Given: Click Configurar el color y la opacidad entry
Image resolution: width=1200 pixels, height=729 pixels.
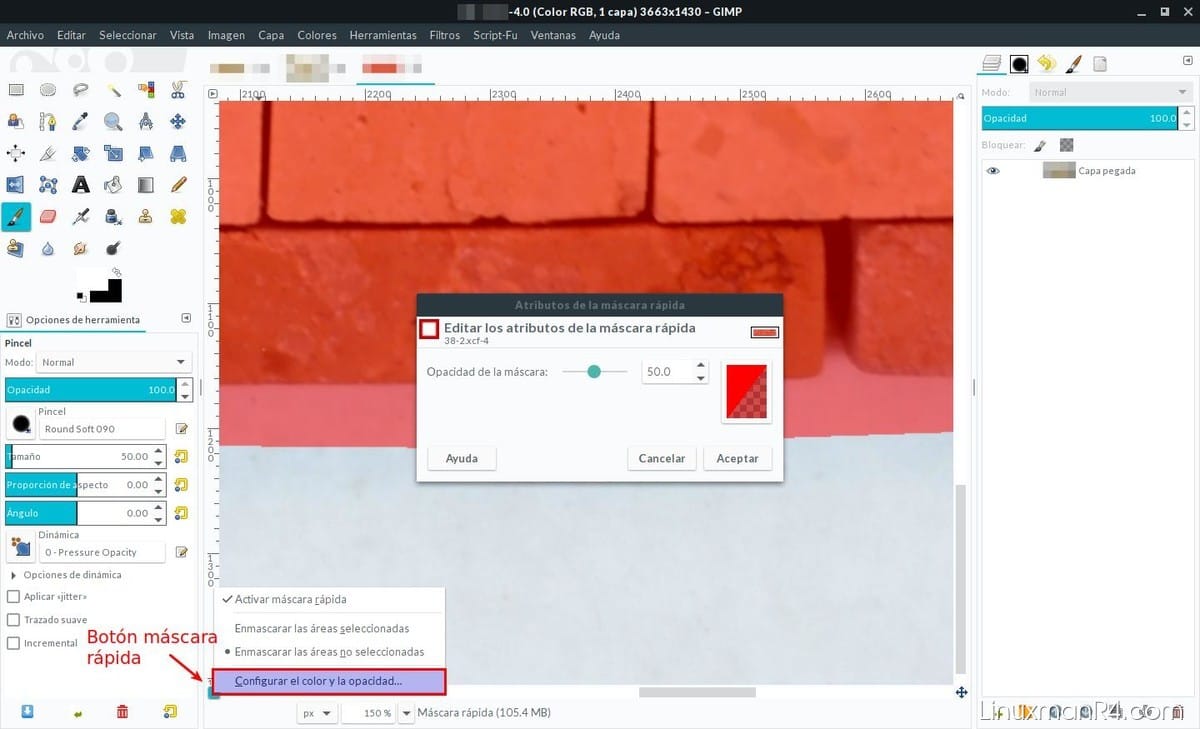Looking at the screenshot, I should [329, 679].
